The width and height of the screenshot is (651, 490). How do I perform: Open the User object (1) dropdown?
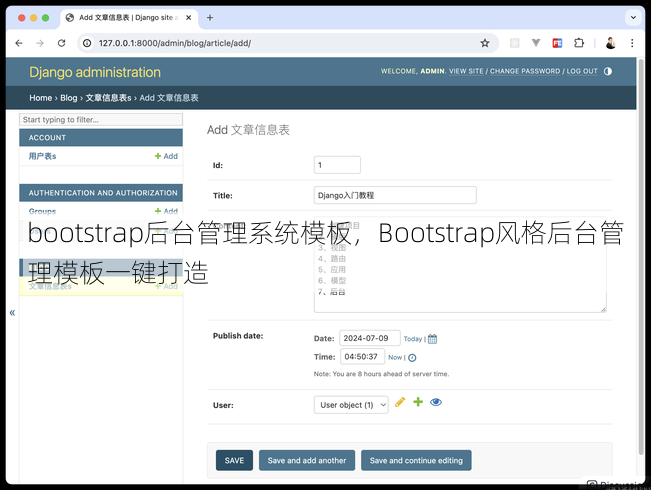pyautogui.click(x=351, y=405)
